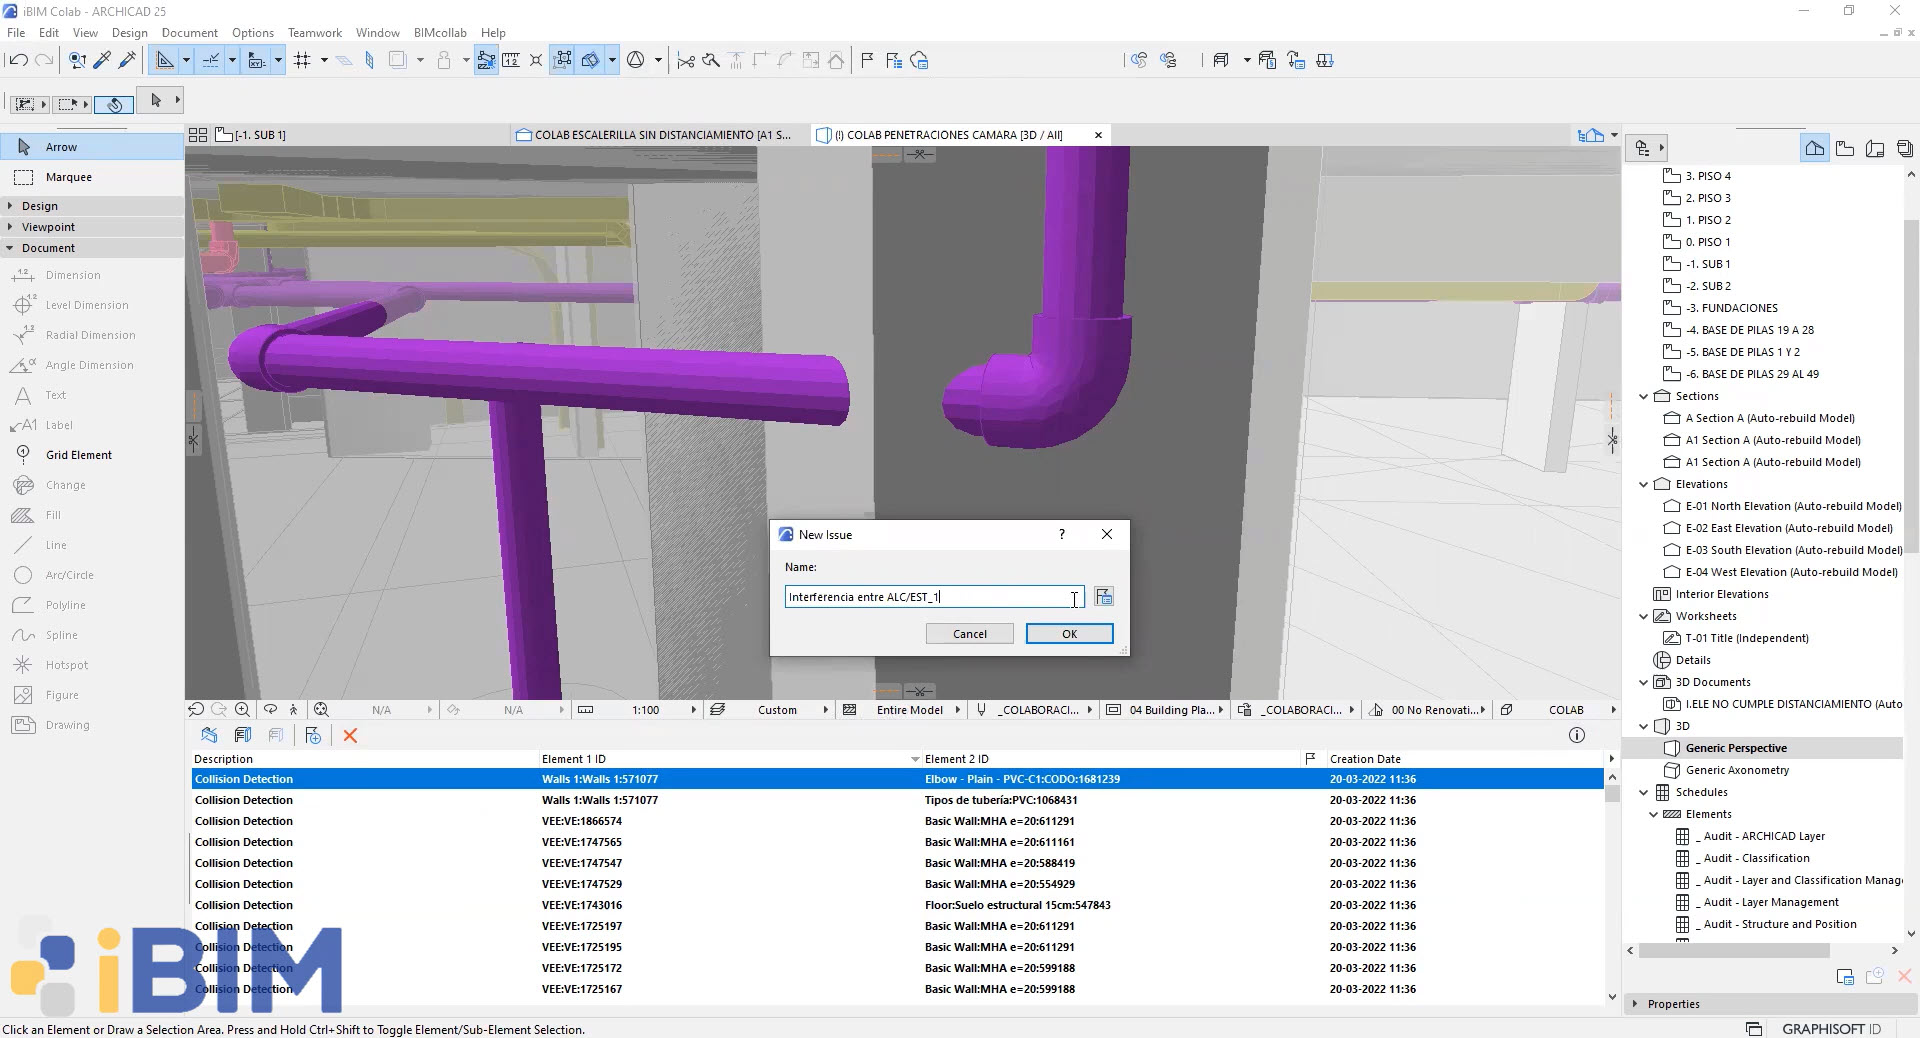Open the info icon above the collision list
The image size is (1920, 1038).
coord(1577,736)
